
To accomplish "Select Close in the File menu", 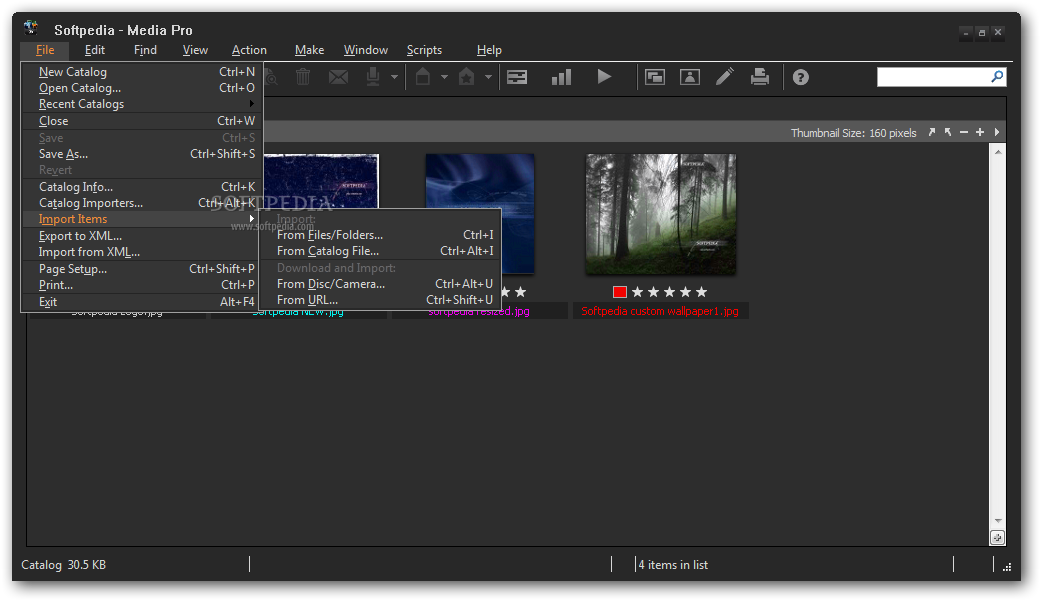I will pos(142,121).
